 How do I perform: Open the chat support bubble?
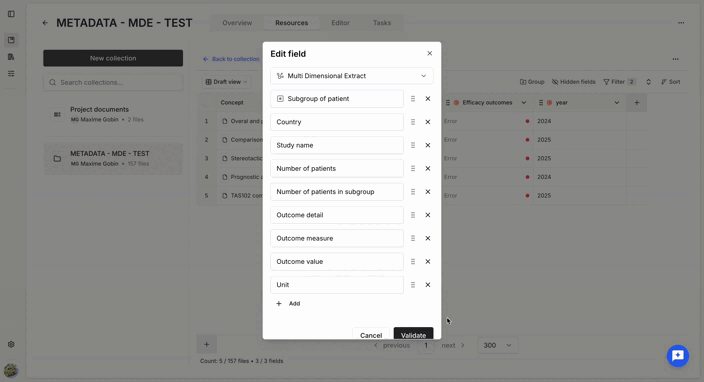[678, 356]
